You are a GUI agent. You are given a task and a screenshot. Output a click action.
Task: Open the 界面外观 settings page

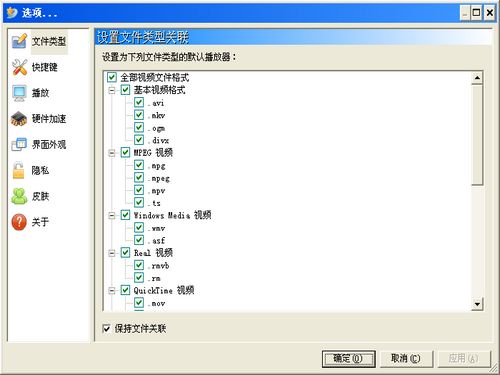coord(49,144)
